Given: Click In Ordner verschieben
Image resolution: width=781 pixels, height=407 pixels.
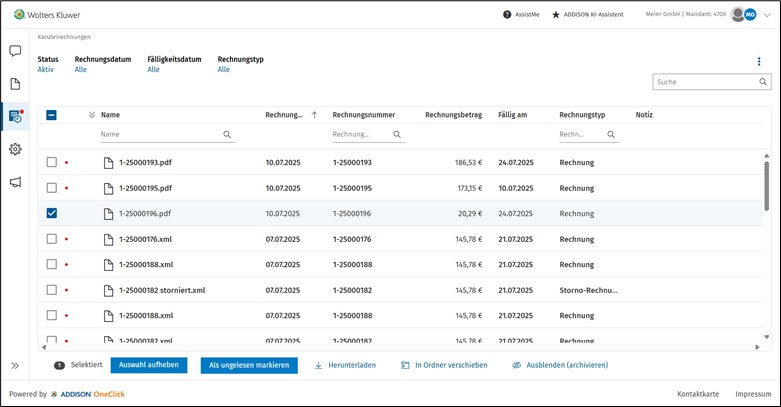Looking at the screenshot, I should [444, 365].
